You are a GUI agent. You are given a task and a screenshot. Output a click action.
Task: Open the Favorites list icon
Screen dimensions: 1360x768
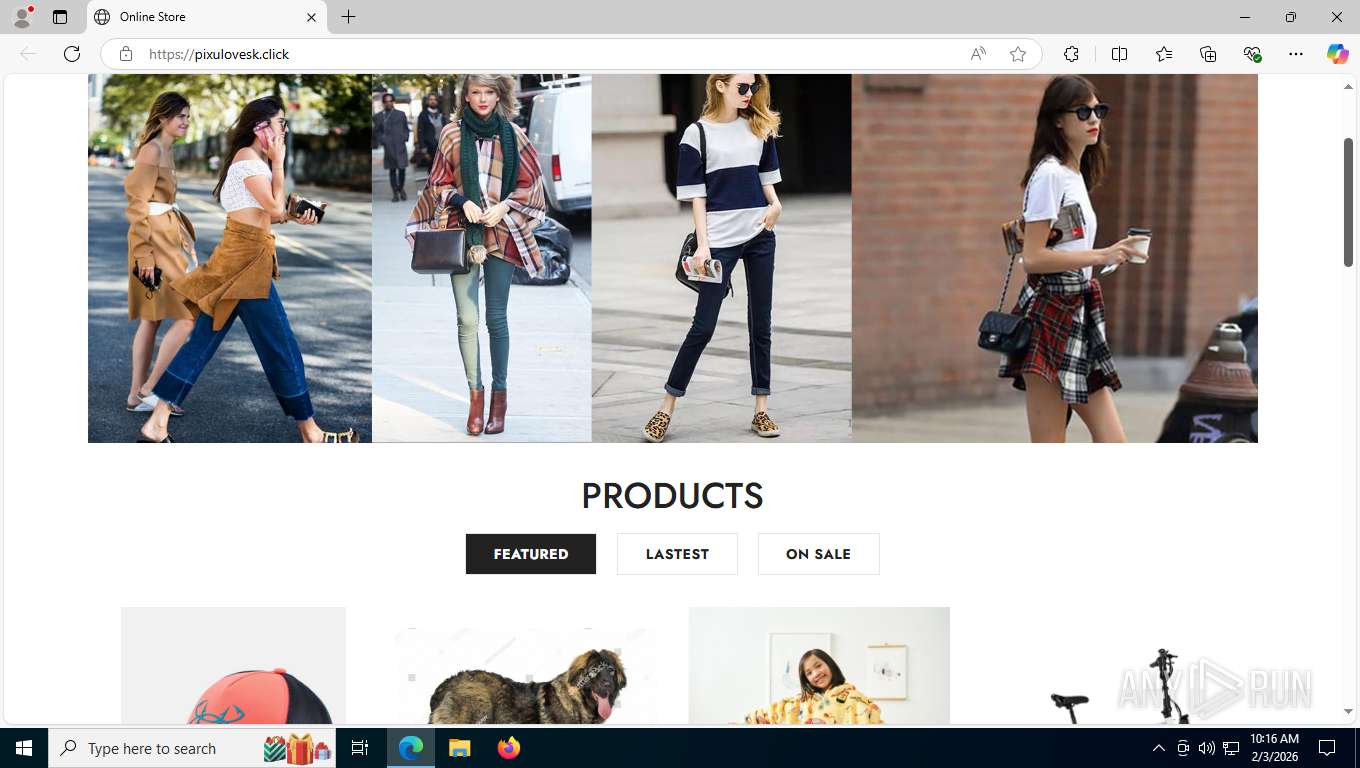point(1164,54)
